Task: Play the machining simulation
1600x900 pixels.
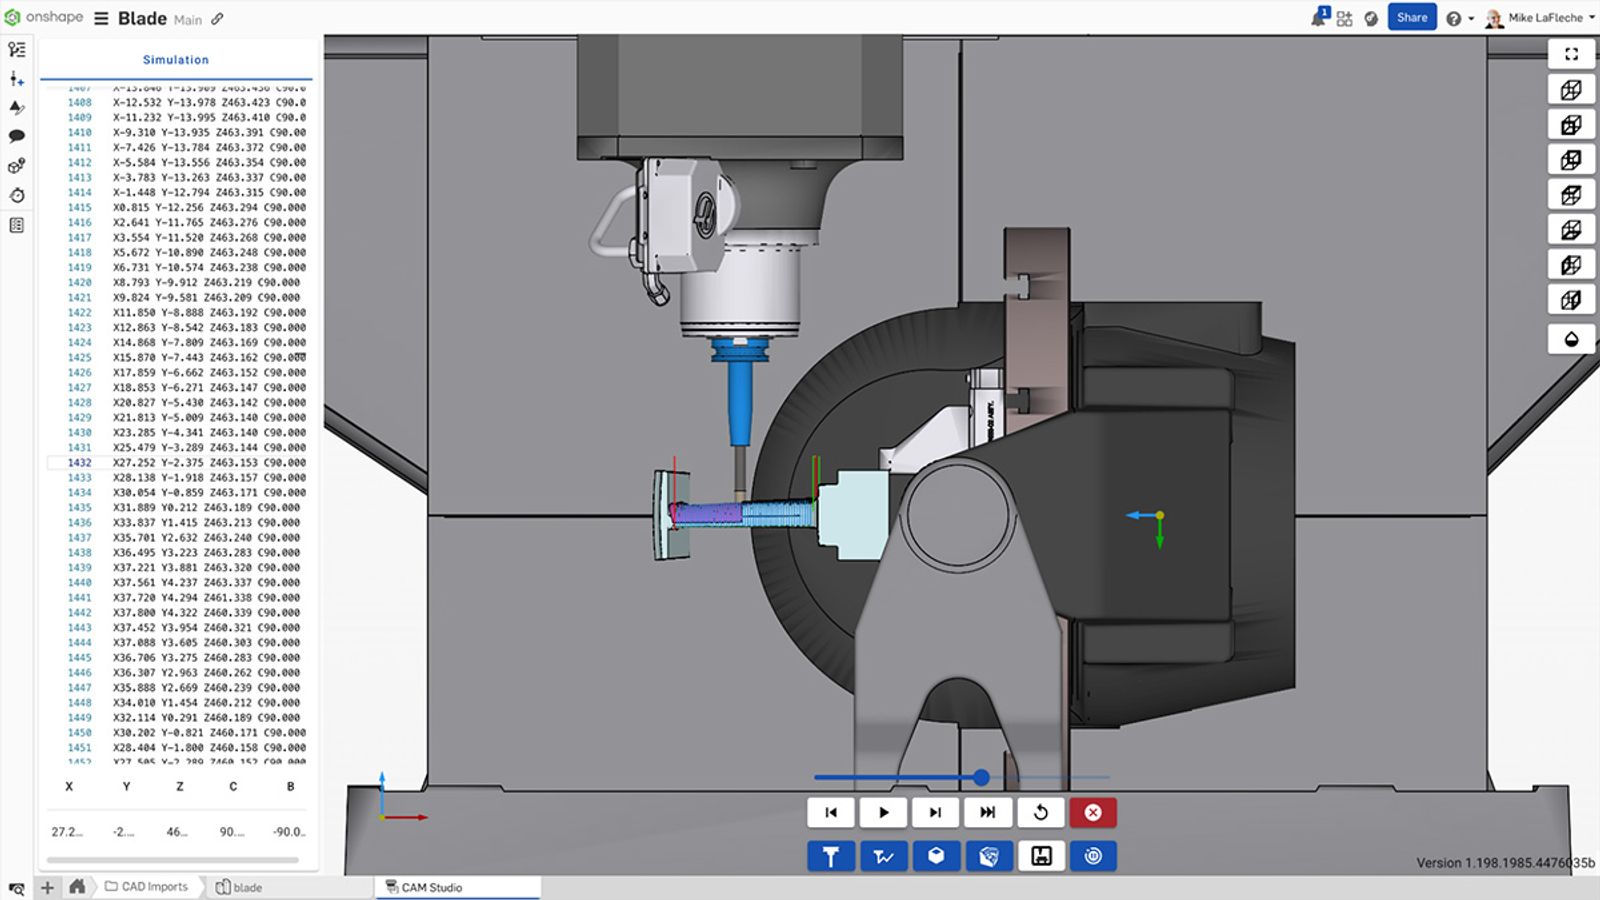Action: [883, 812]
